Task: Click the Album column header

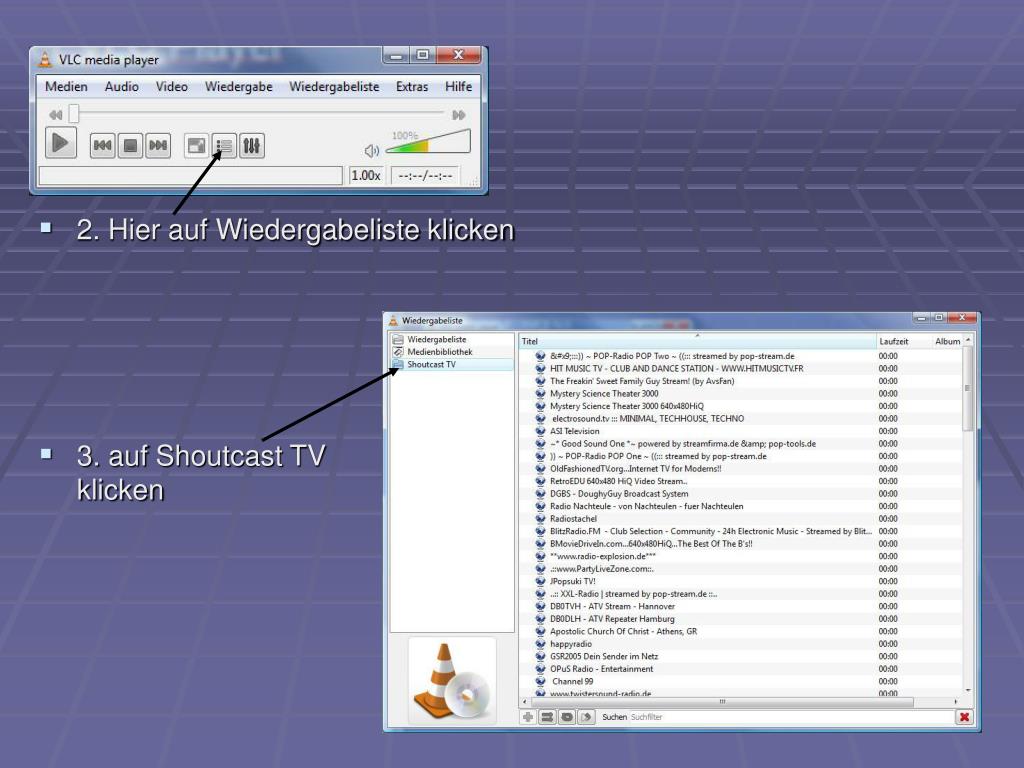Action: [x=948, y=341]
